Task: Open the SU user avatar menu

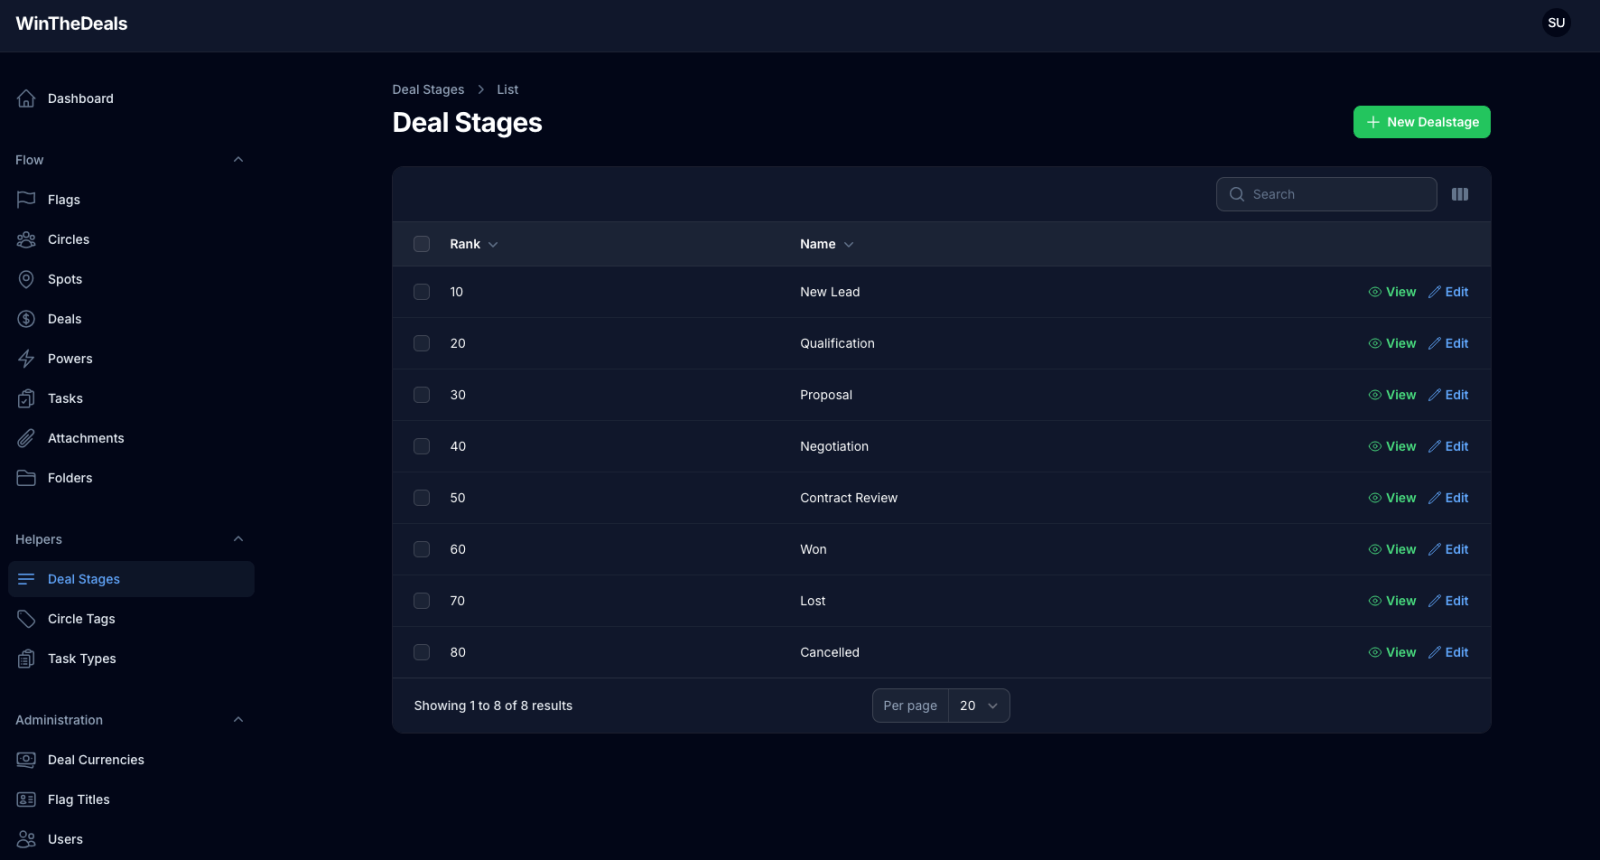Action: tap(1556, 23)
